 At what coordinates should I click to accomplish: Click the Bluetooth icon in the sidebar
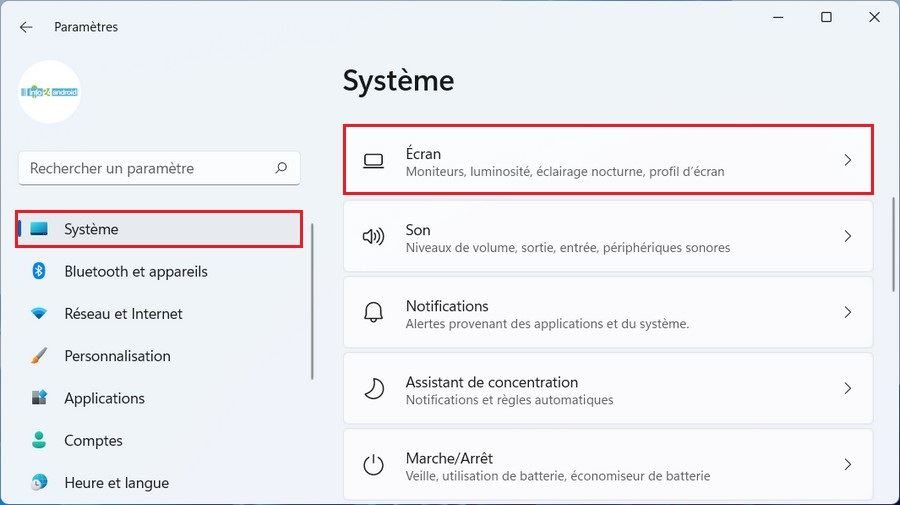pos(40,271)
